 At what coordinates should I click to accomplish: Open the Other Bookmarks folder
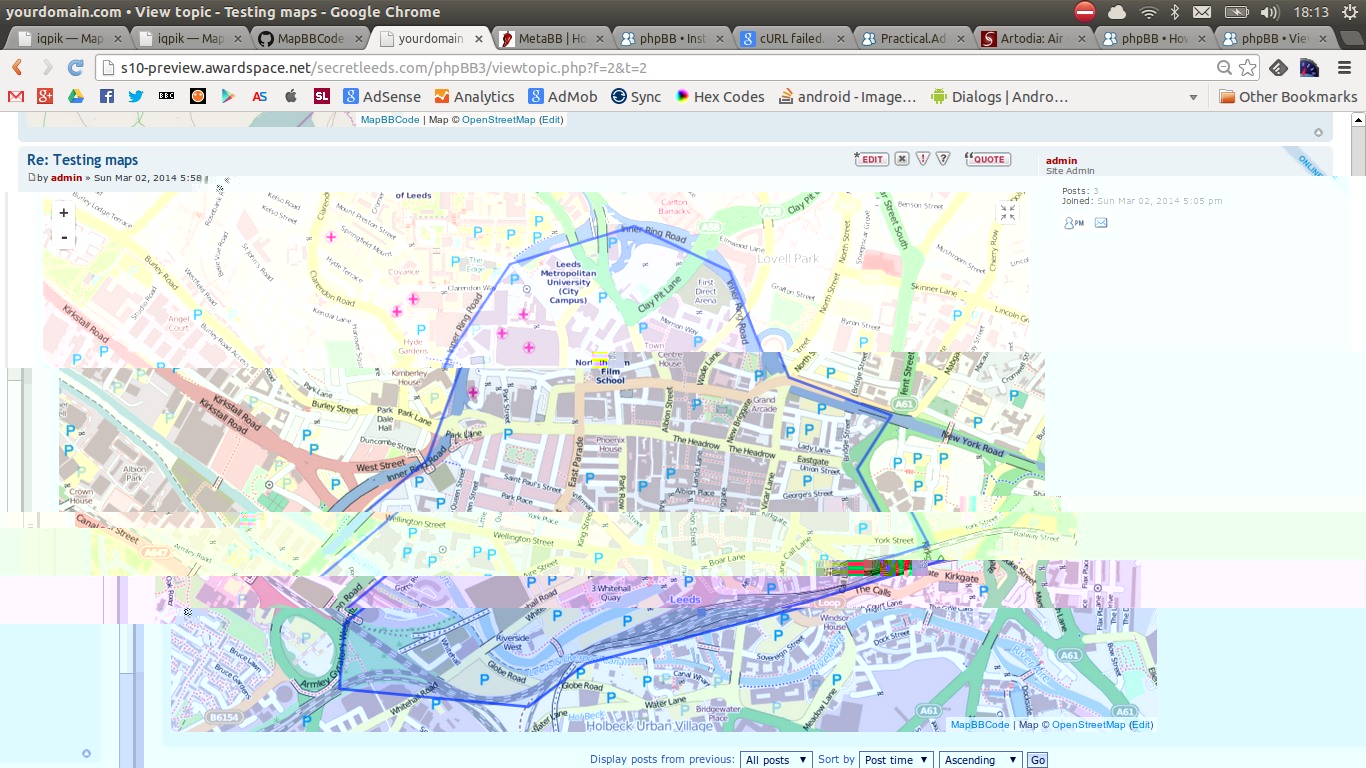[1288, 97]
